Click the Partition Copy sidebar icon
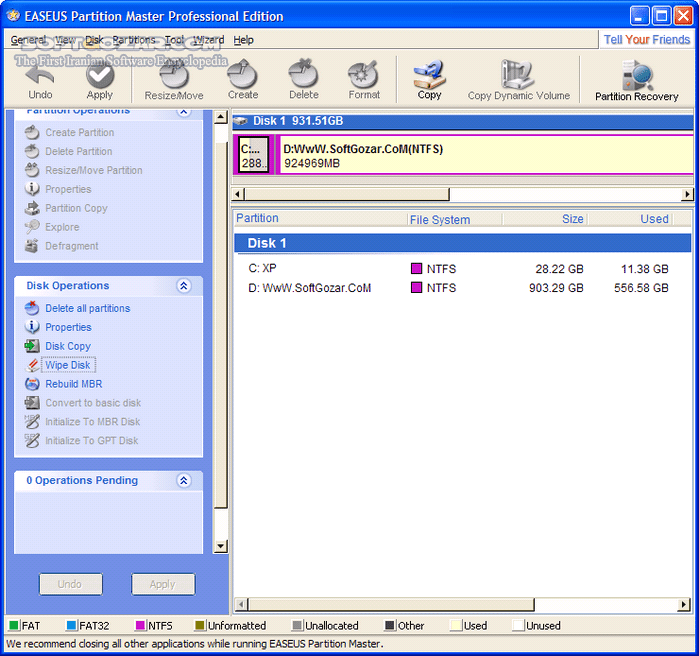 32,208
